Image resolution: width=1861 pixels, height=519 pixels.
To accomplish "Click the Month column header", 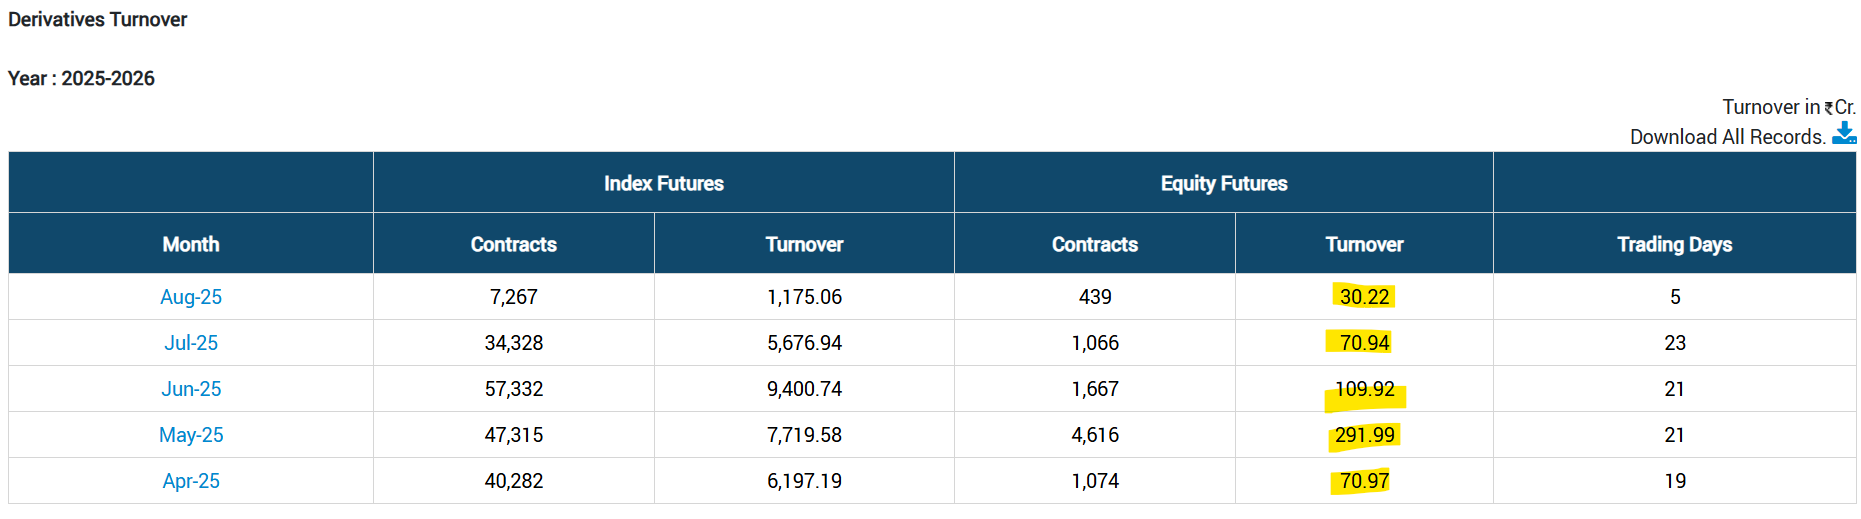I will point(191,244).
